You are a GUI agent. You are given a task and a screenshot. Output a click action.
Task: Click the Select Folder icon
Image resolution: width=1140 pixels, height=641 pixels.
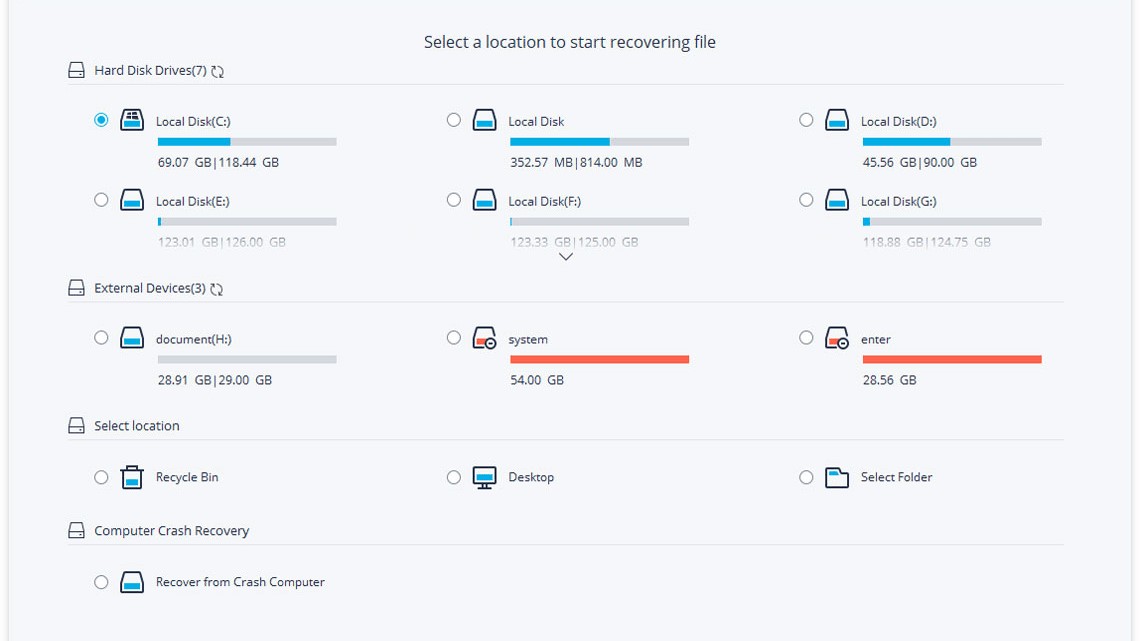[837, 477]
